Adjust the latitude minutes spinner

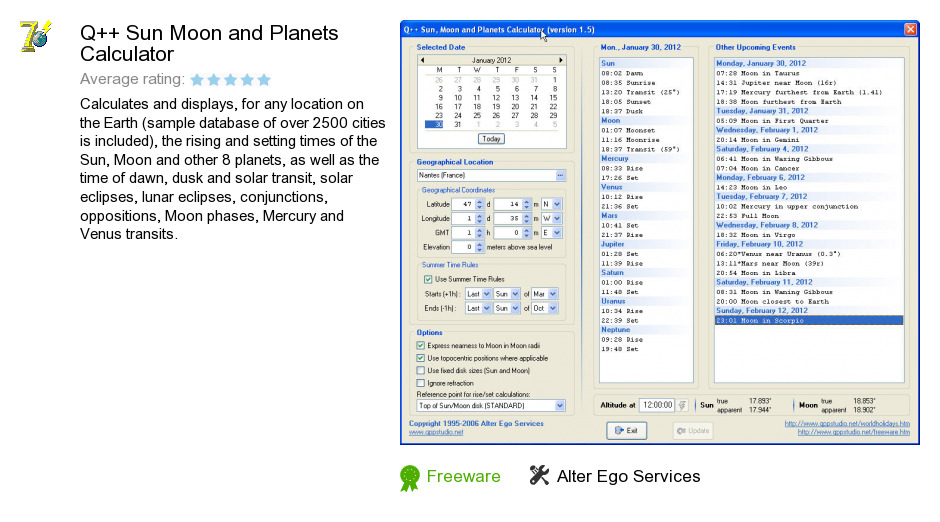pyautogui.click(x=526, y=204)
